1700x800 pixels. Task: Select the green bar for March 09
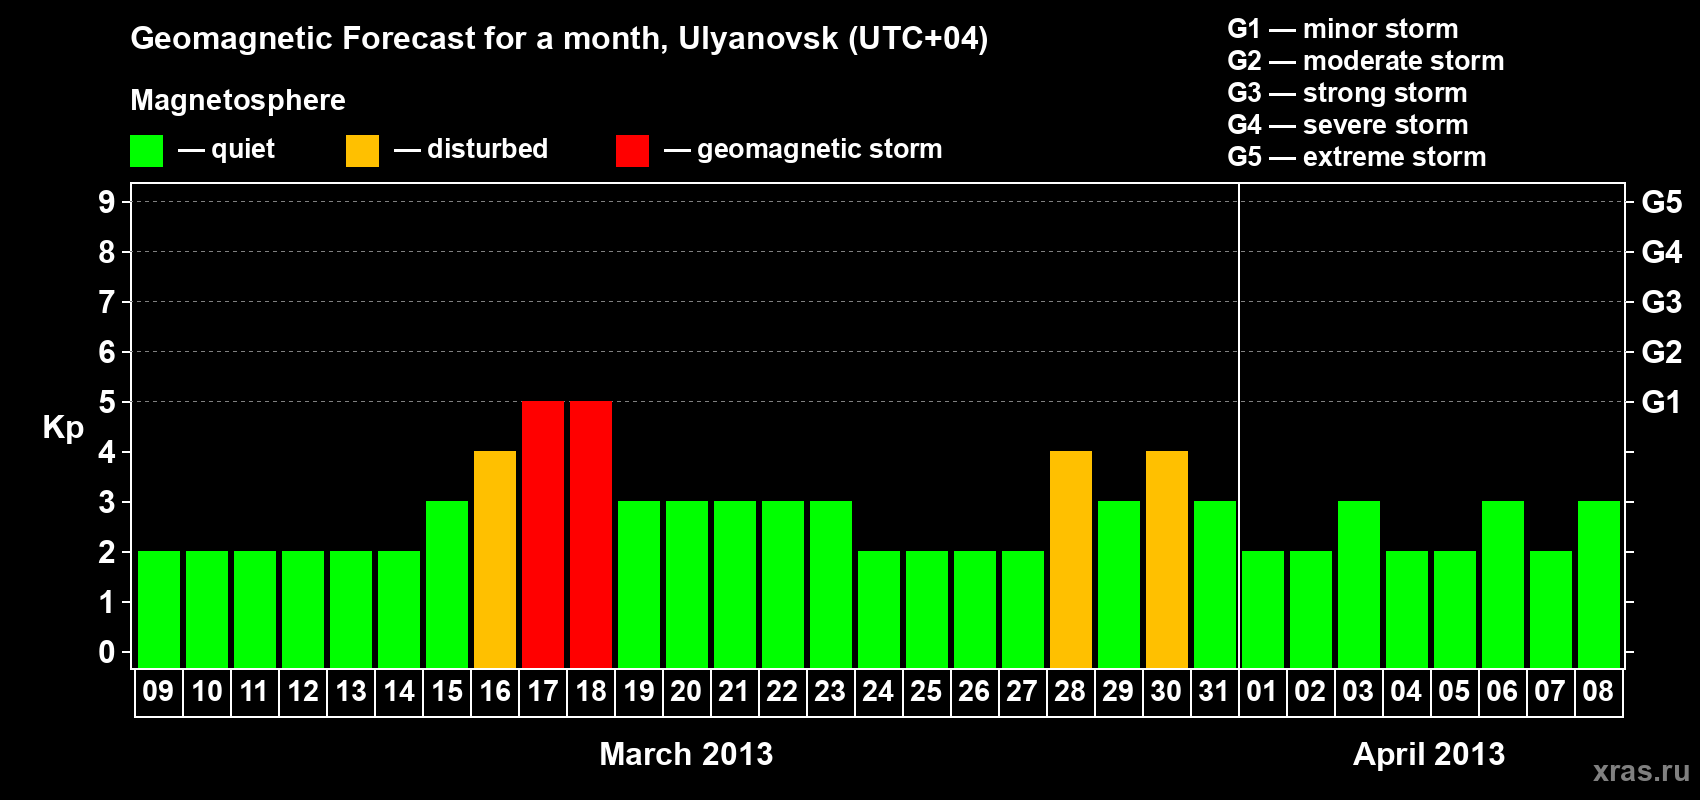[159, 610]
